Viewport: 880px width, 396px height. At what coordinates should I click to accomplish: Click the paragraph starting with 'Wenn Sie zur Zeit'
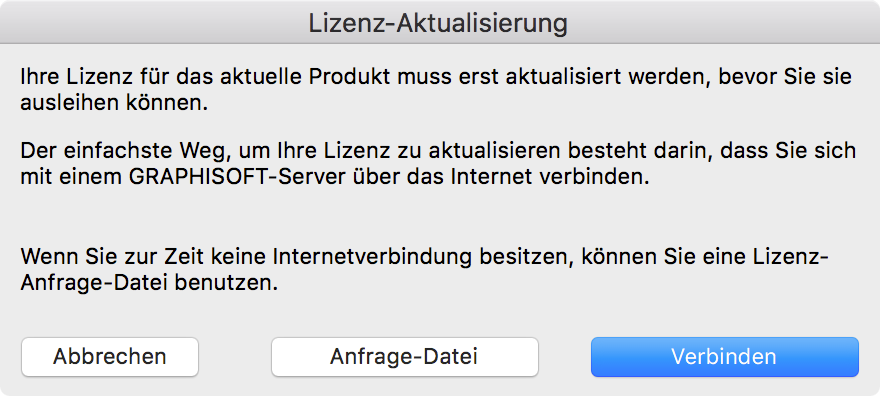tap(424, 270)
